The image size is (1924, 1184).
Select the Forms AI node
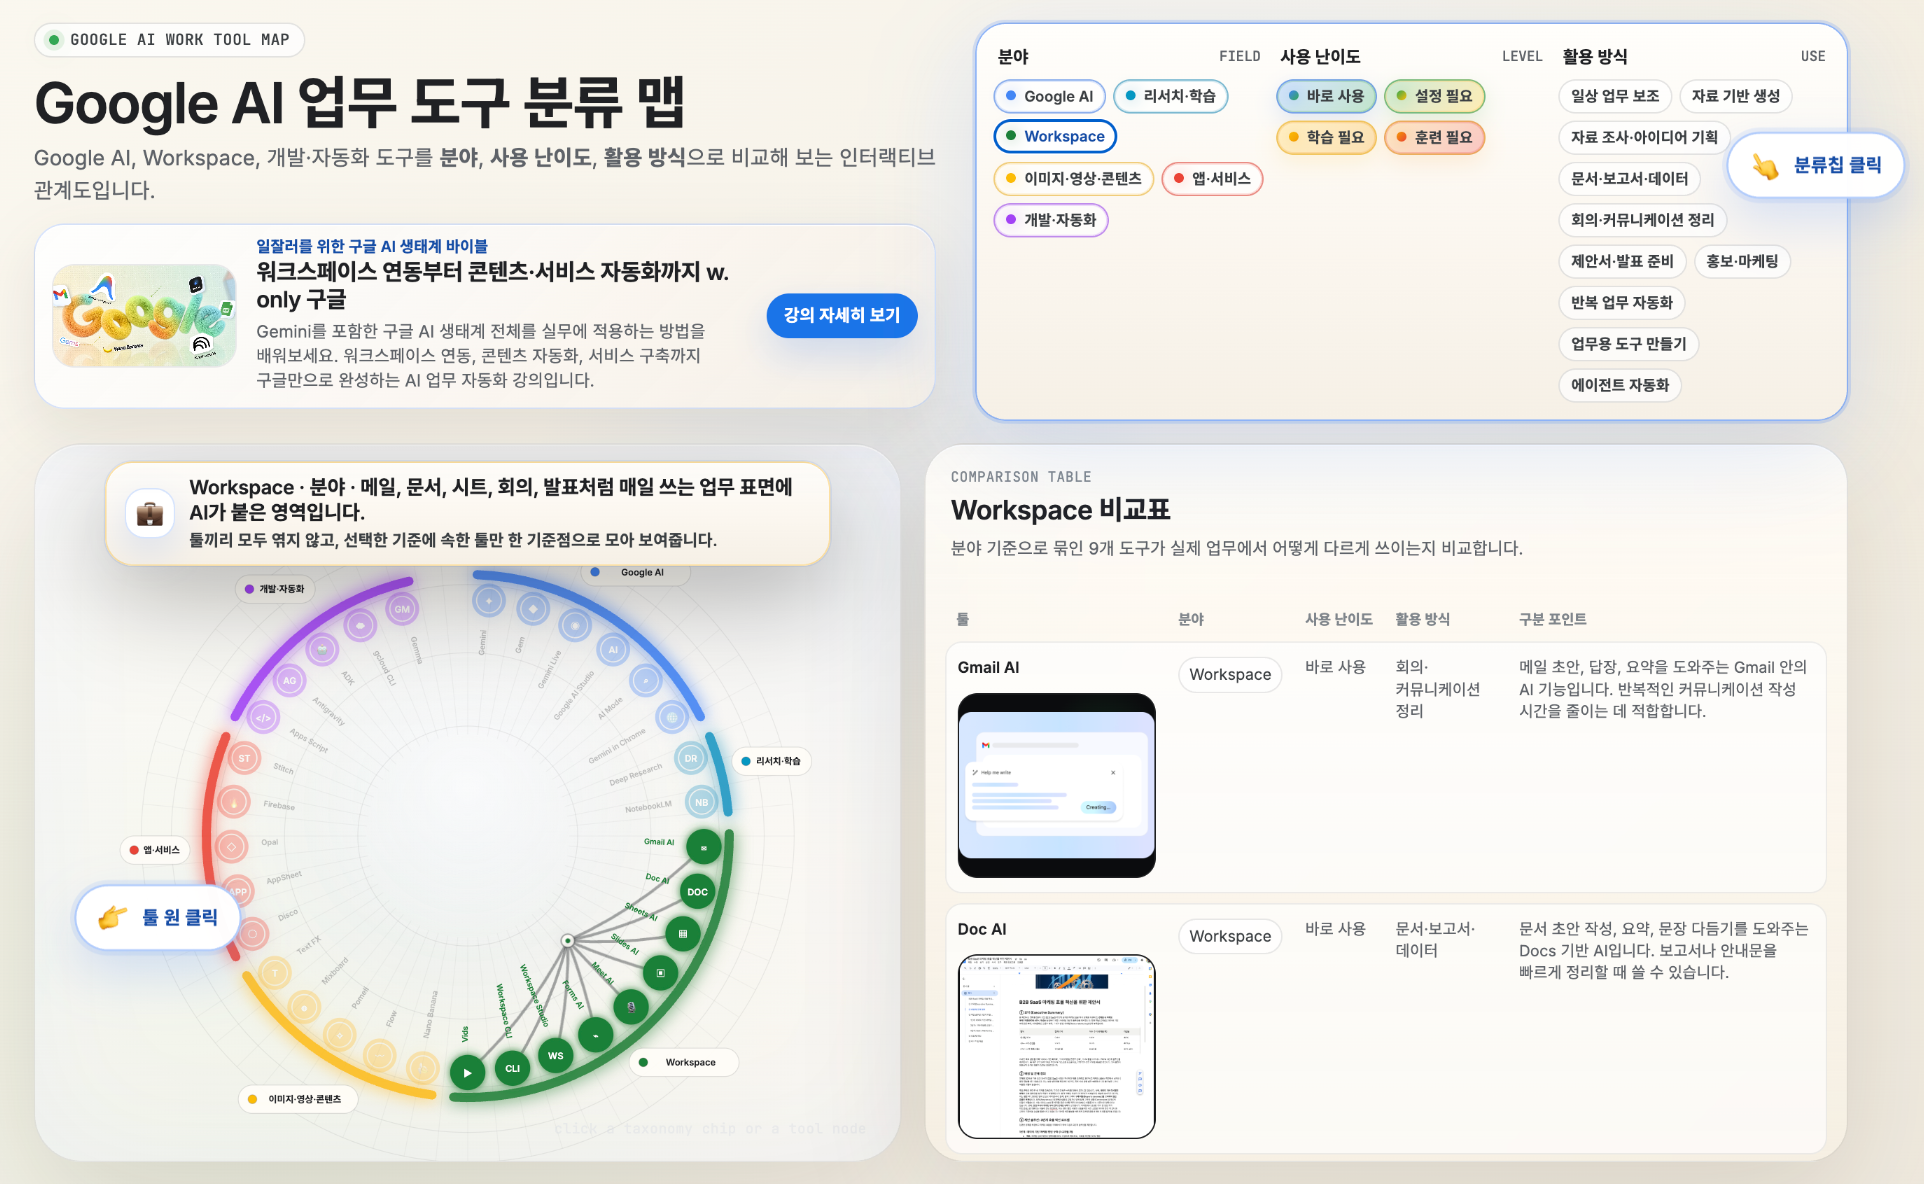pyautogui.click(x=595, y=1034)
